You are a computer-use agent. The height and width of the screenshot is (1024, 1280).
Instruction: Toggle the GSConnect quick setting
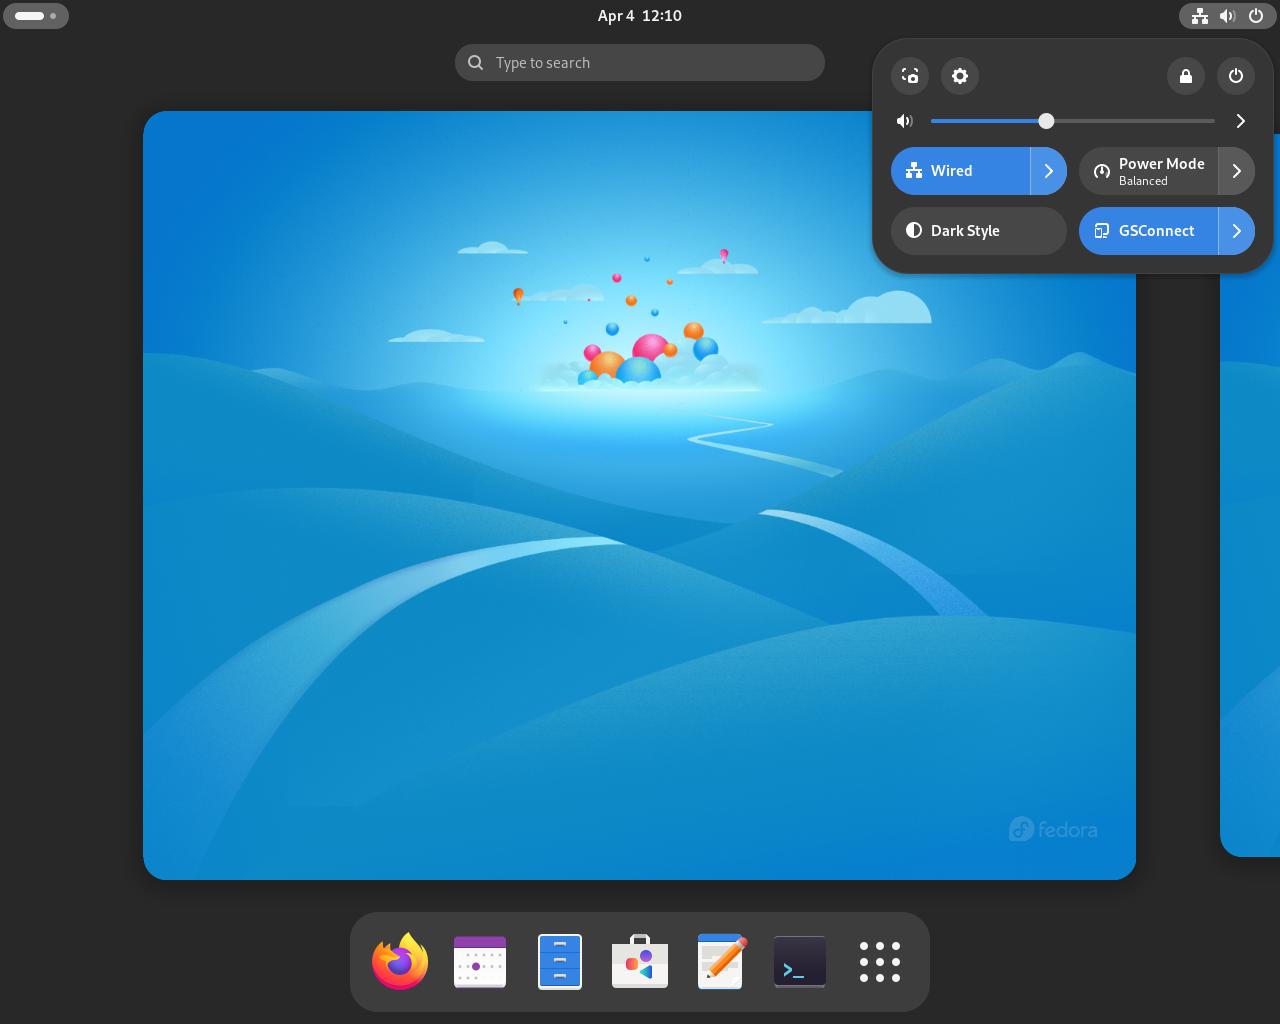pyautogui.click(x=1148, y=231)
